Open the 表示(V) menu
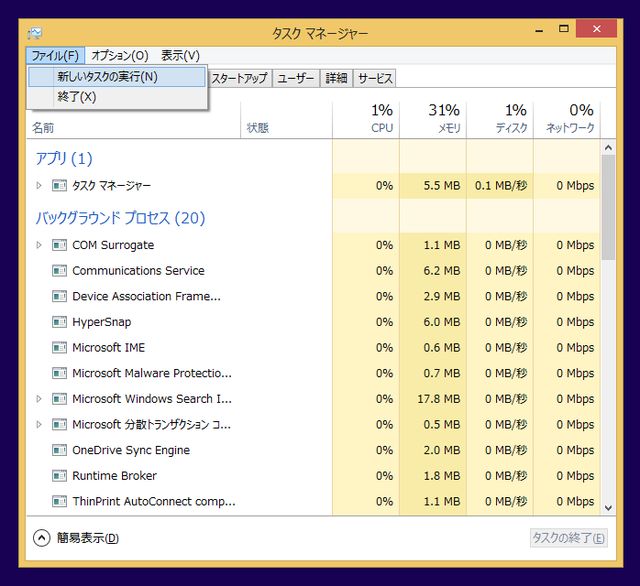 [x=180, y=55]
